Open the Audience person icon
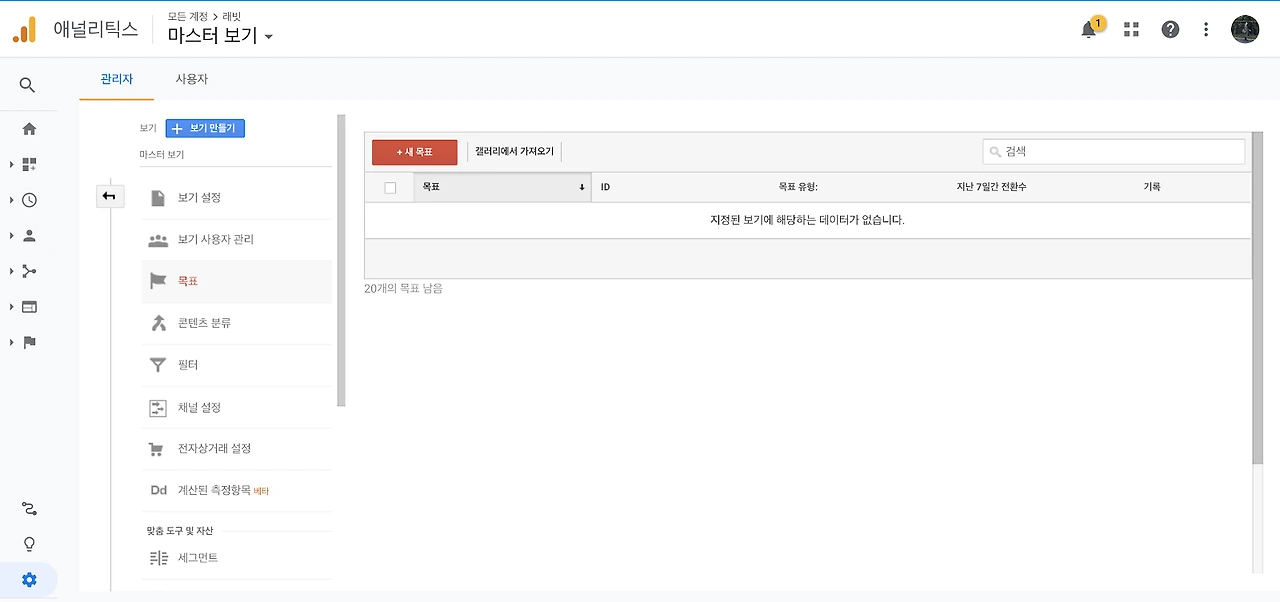Viewport: 1280px width, 602px height. pos(29,236)
